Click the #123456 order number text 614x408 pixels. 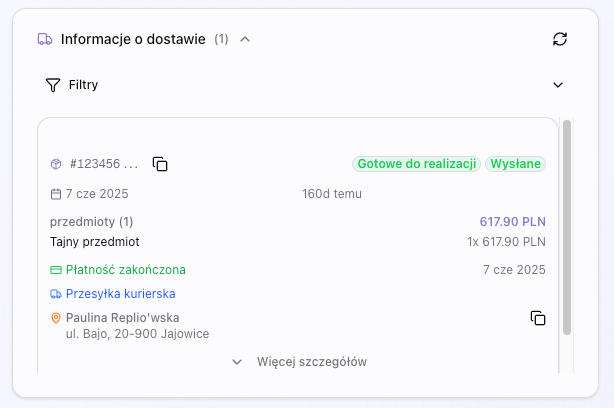tap(104, 164)
